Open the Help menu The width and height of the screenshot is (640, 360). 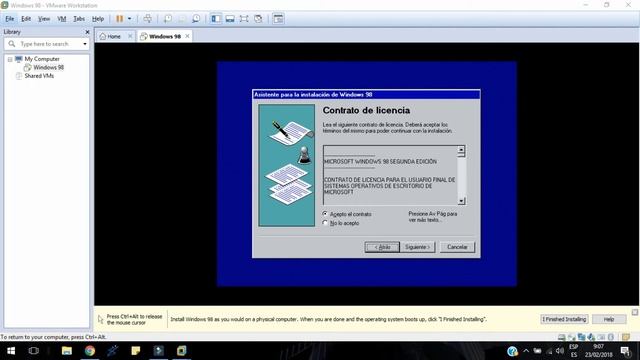click(x=98, y=19)
